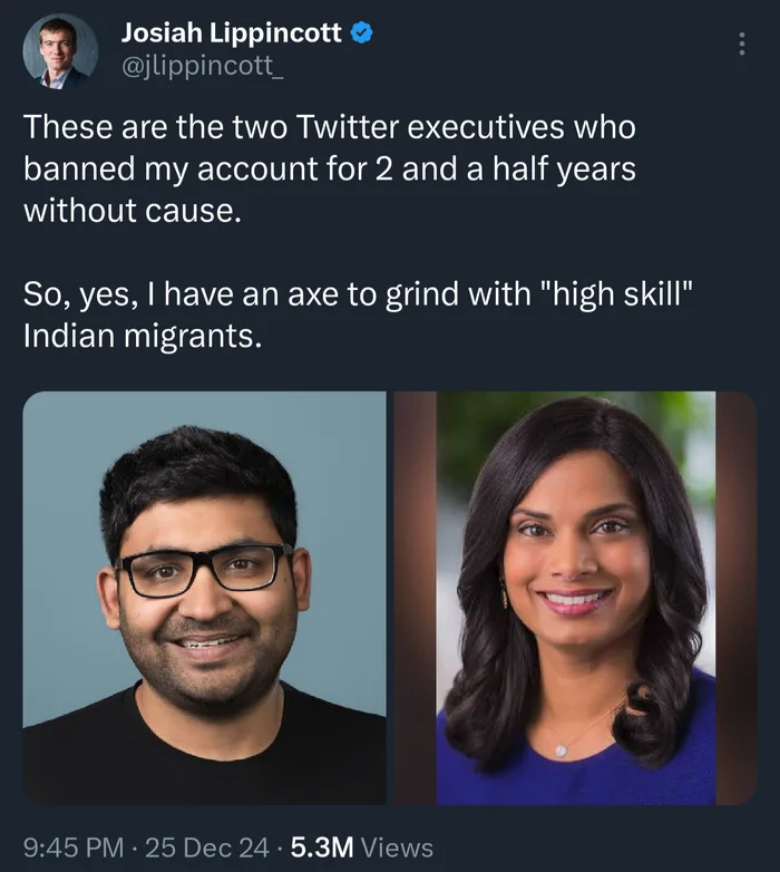
Task: Open the 5.3M Views count
Action: tap(361, 848)
